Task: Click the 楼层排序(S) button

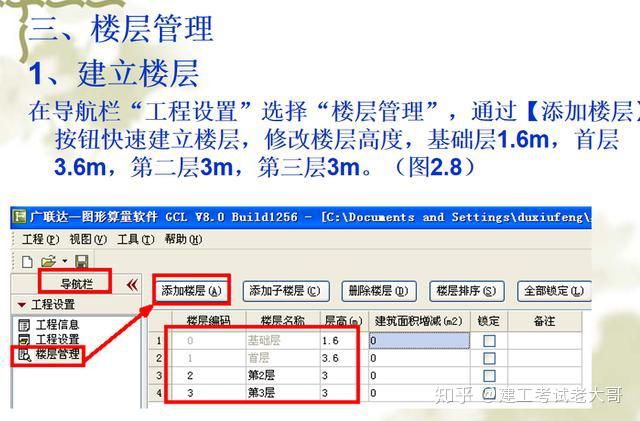Action: tap(467, 291)
